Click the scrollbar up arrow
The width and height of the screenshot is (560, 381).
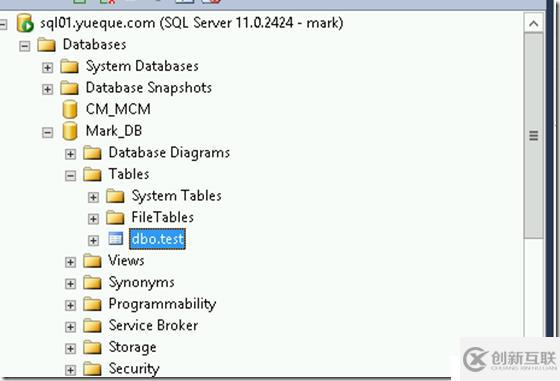pyautogui.click(x=534, y=24)
